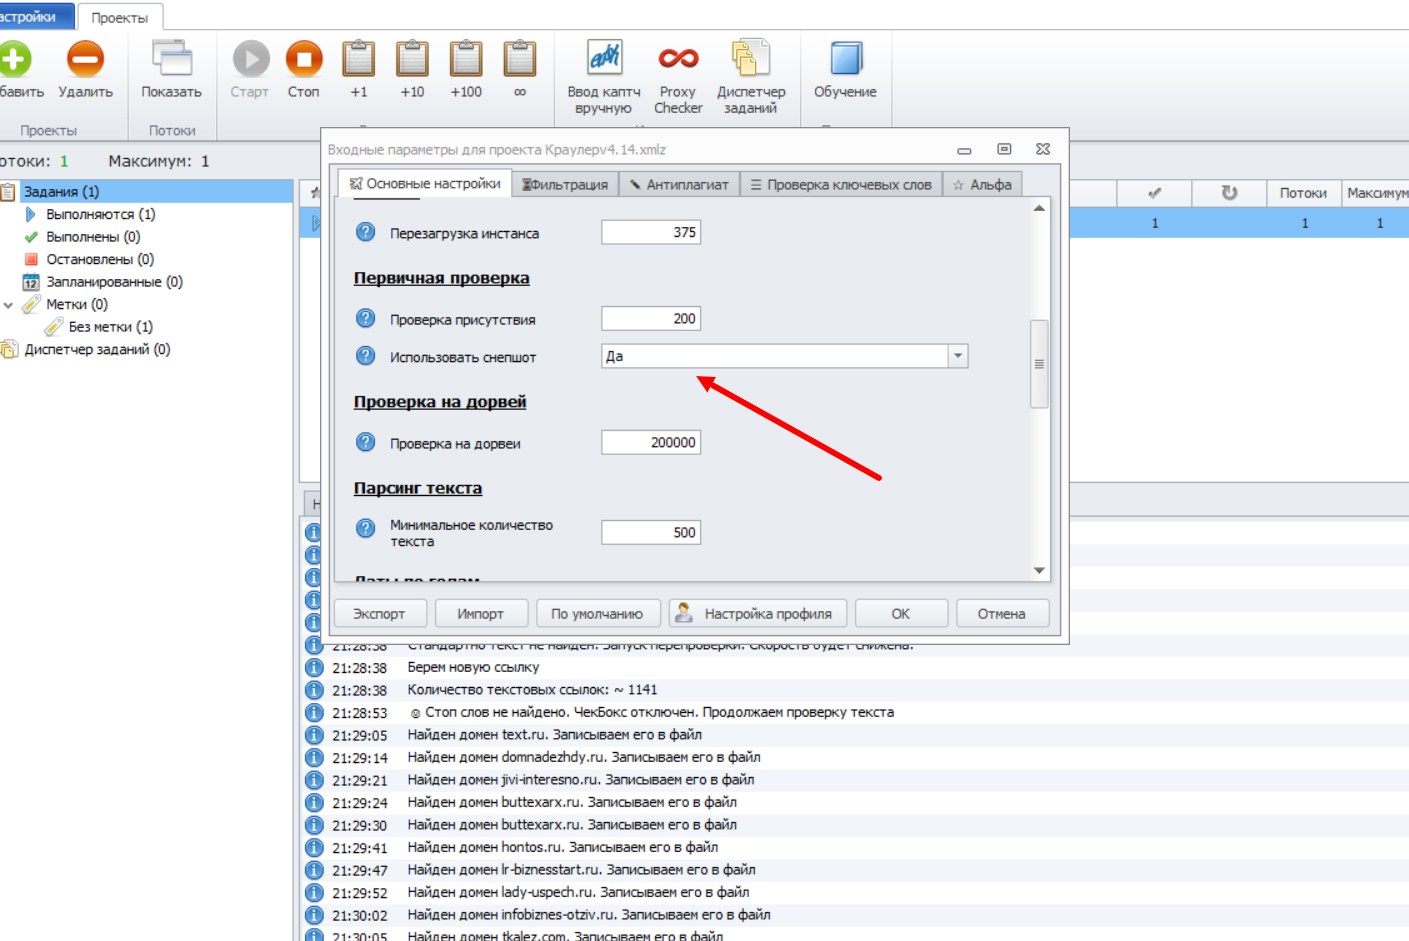Open Настройка профиля button
This screenshot has height=941, width=1409.
[757, 614]
